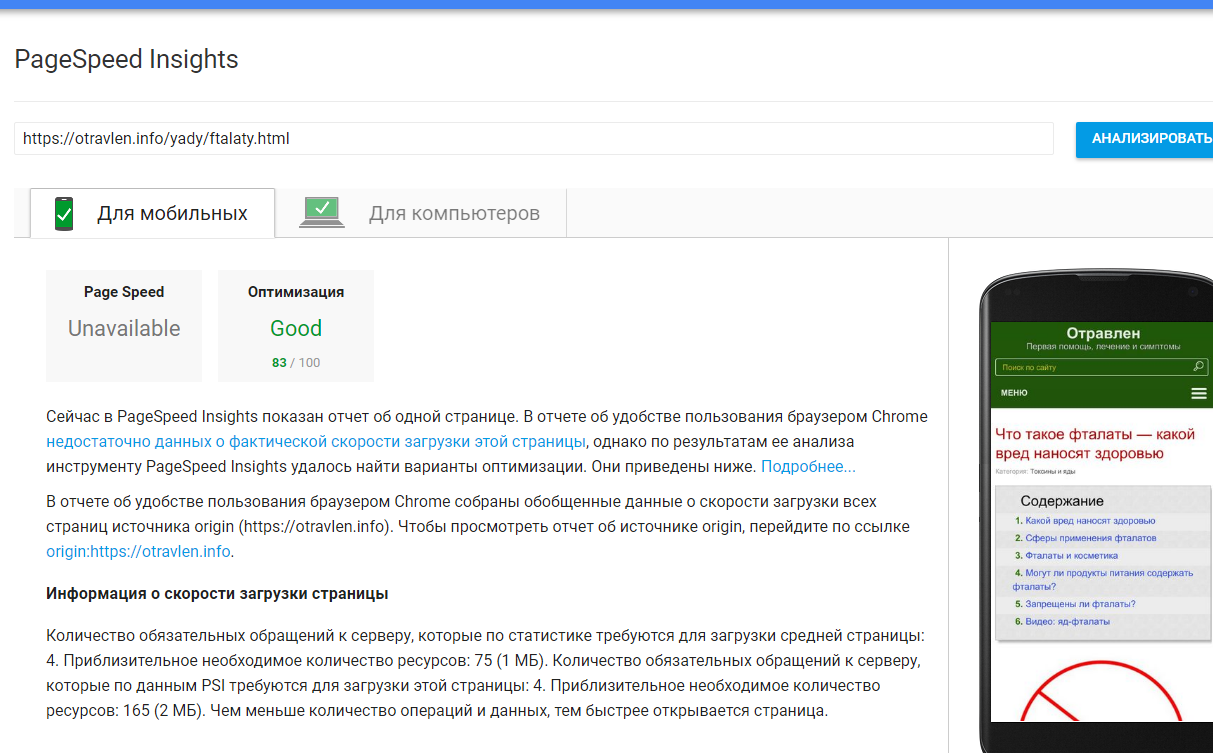Open Могут ли продукты питания contents link
This screenshot has height=753, width=1213.
(x=1103, y=580)
